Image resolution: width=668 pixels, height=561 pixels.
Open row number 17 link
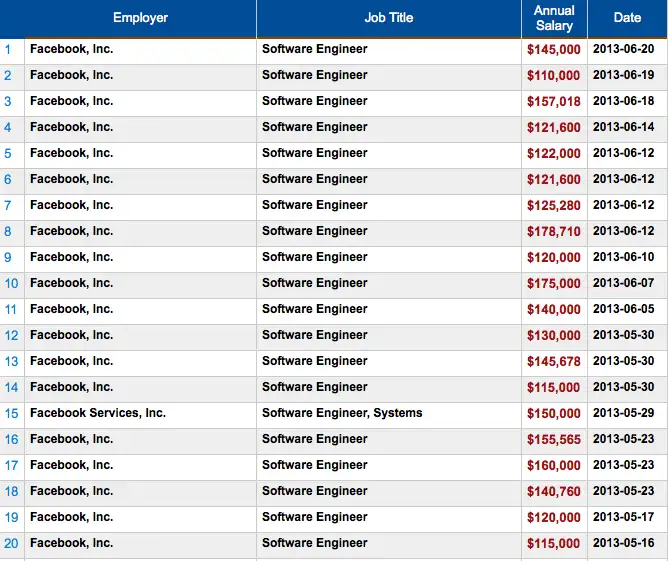pyautogui.click(x=12, y=465)
